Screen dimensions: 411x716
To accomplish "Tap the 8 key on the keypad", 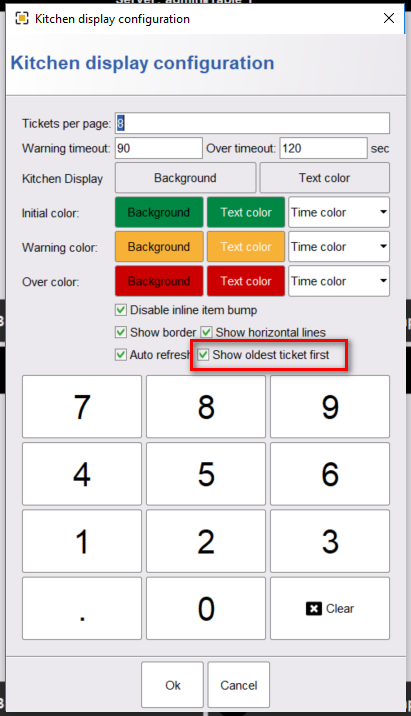I will [x=206, y=406].
